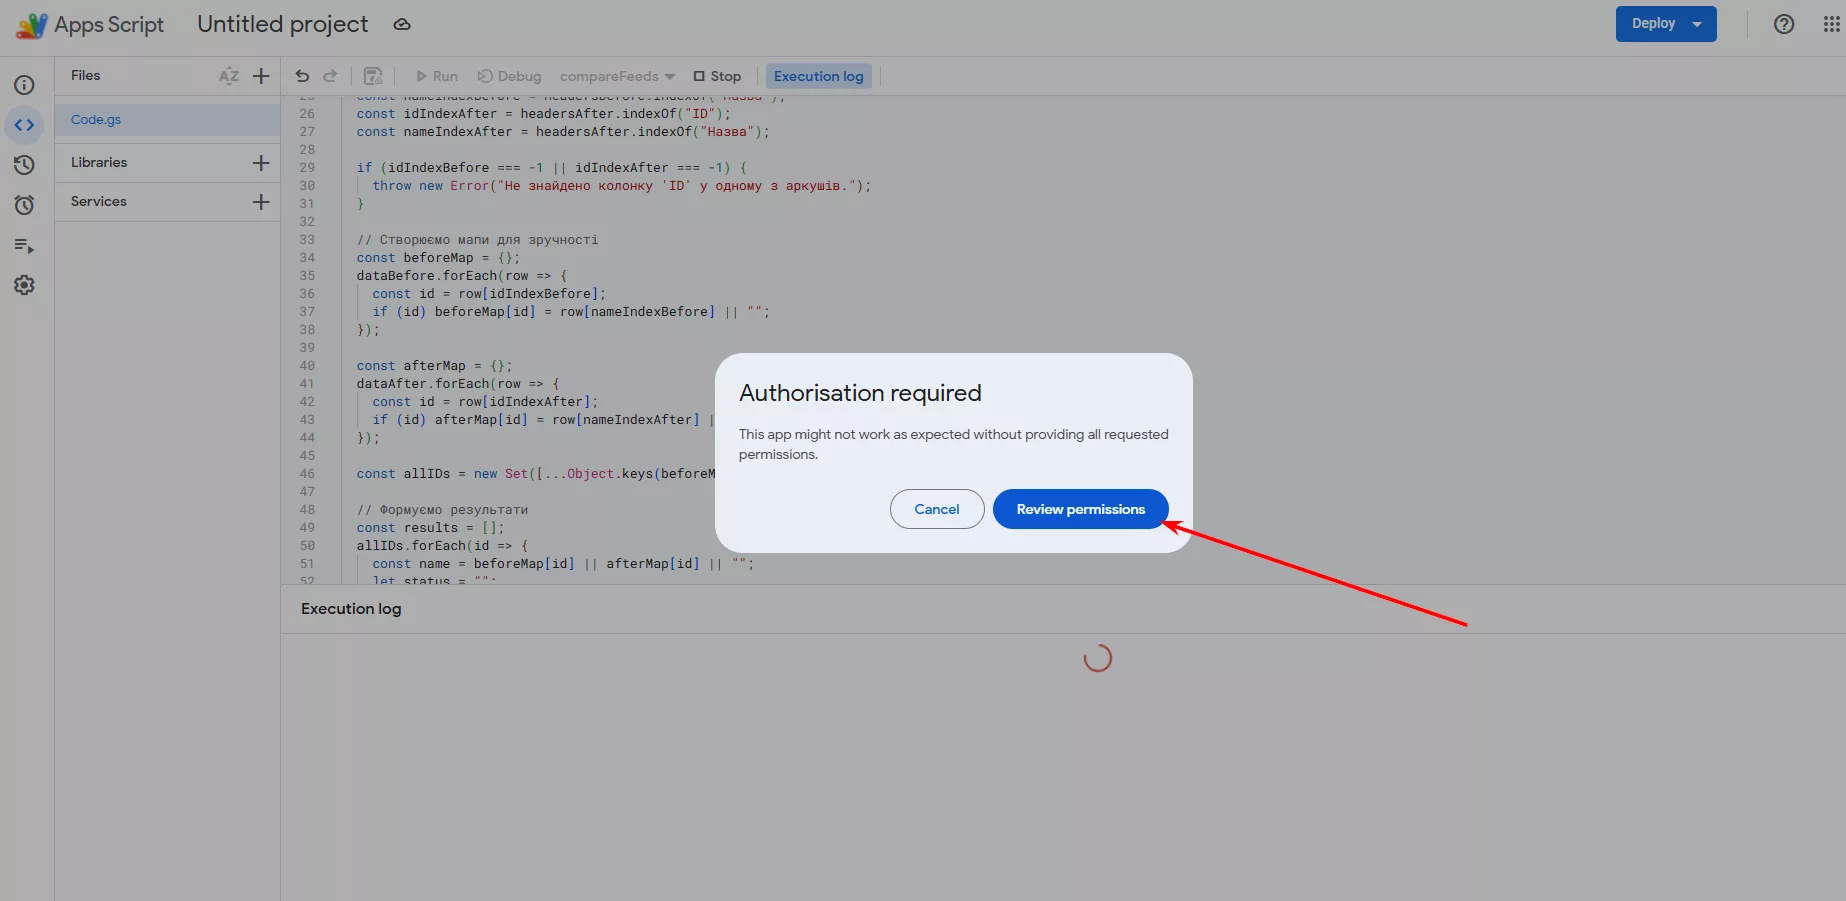Click the Undo arrow in toolbar
Screen dimensions: 1846x901
pyautogui.click(x=302, y=76)
